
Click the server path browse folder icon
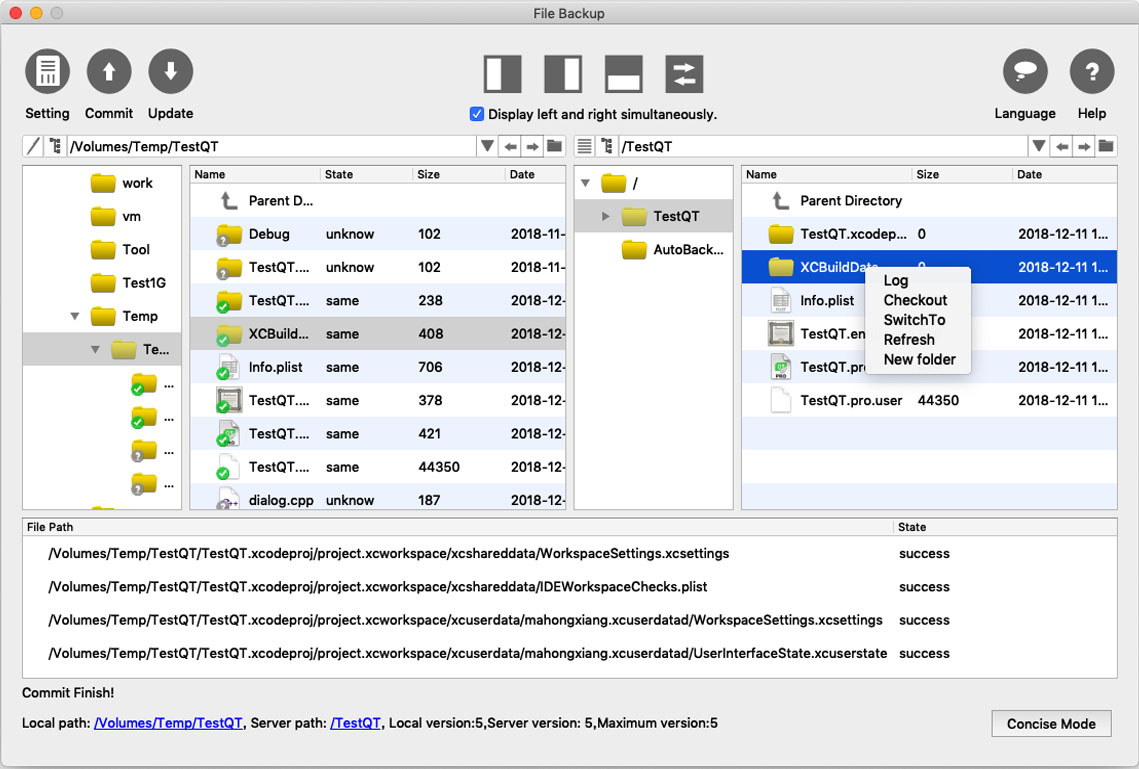(1106, 146)
